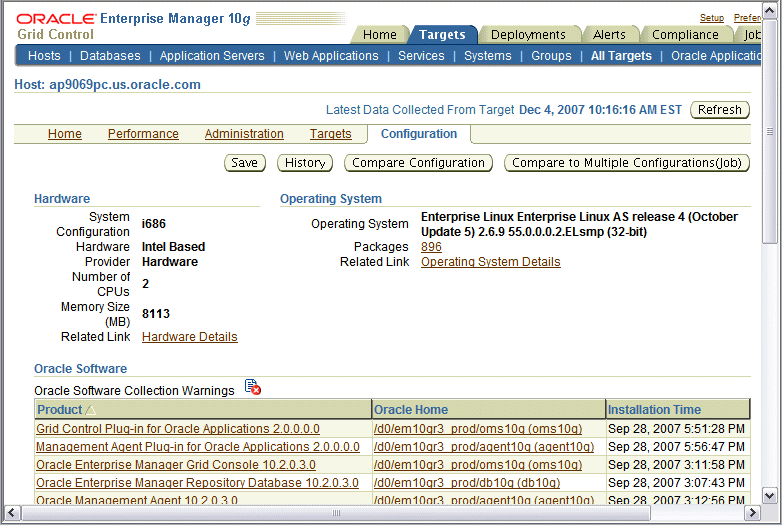This screenshot has height=526, width=782.
Task: Click scrollbar down arrow at bottom right
Action: pos(769,495)
